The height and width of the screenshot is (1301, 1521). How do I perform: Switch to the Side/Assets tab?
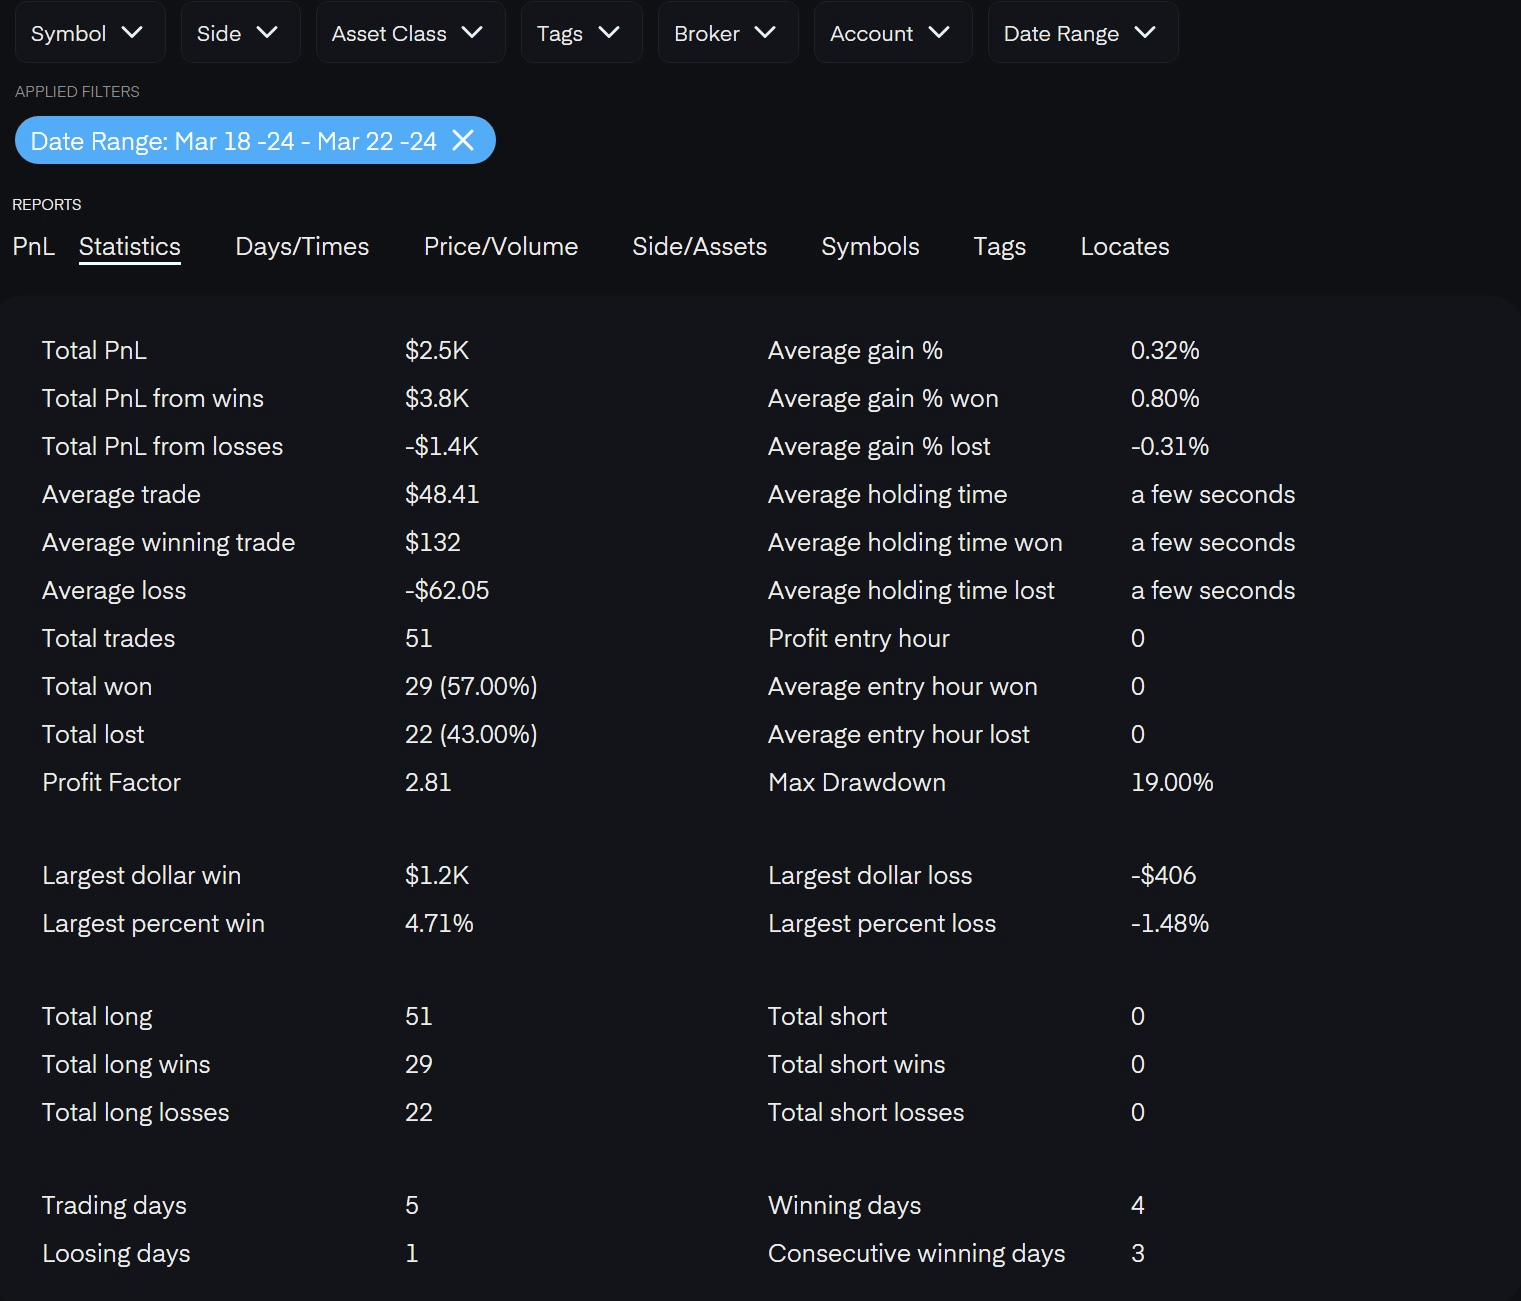click(x=699, y=246)
